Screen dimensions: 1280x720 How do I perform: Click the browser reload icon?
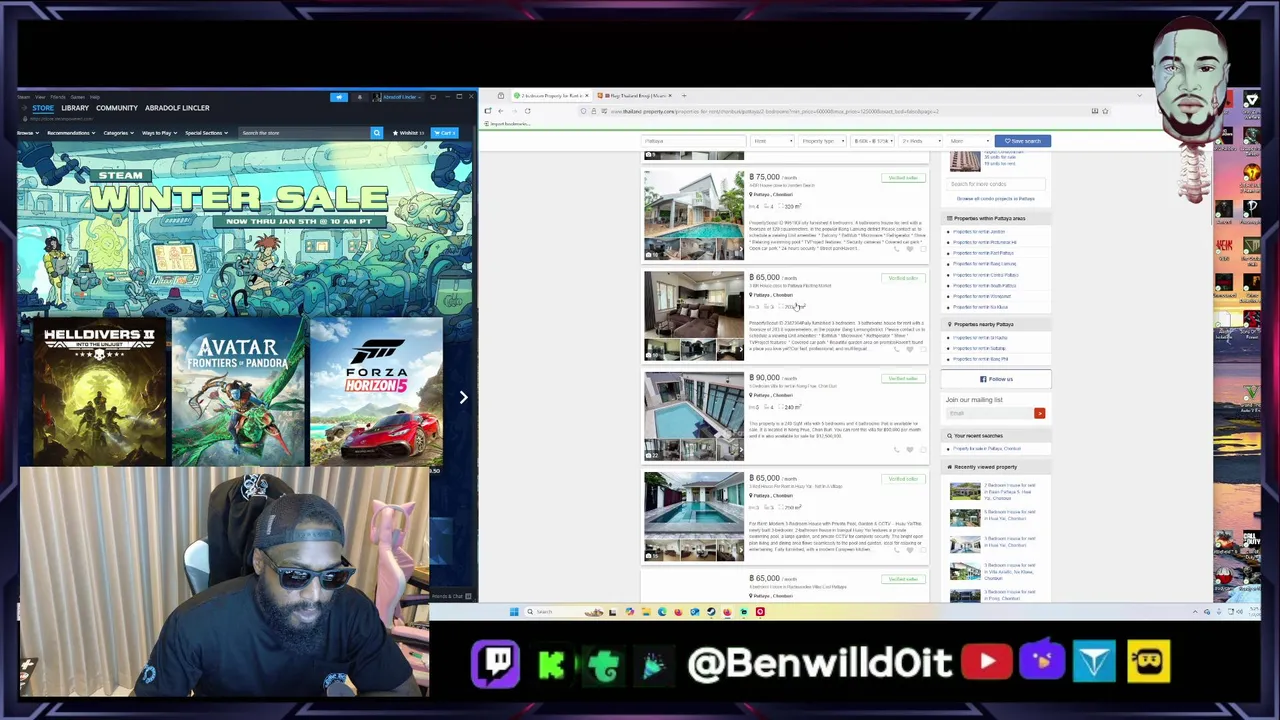(527, 111)
